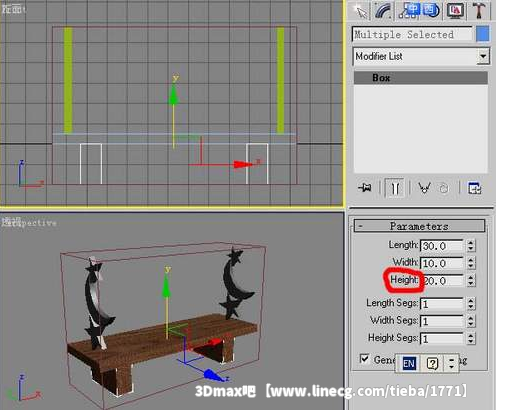This screenshot has height=410, width=507.
Task: Click the Length Segs field
Action: [441, 304]
